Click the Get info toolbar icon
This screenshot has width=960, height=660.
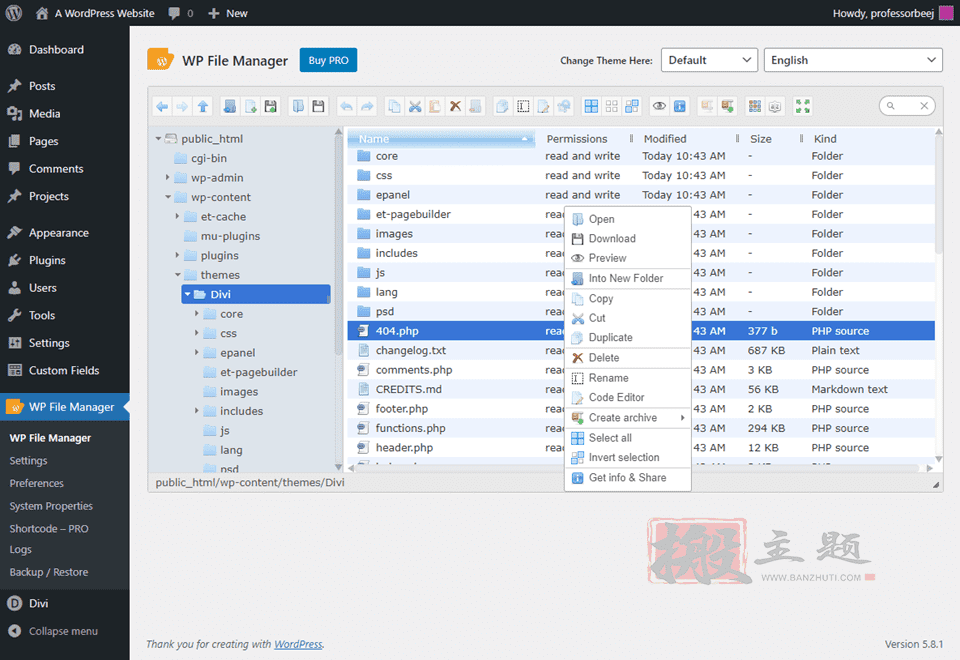[x=680, y=107]
